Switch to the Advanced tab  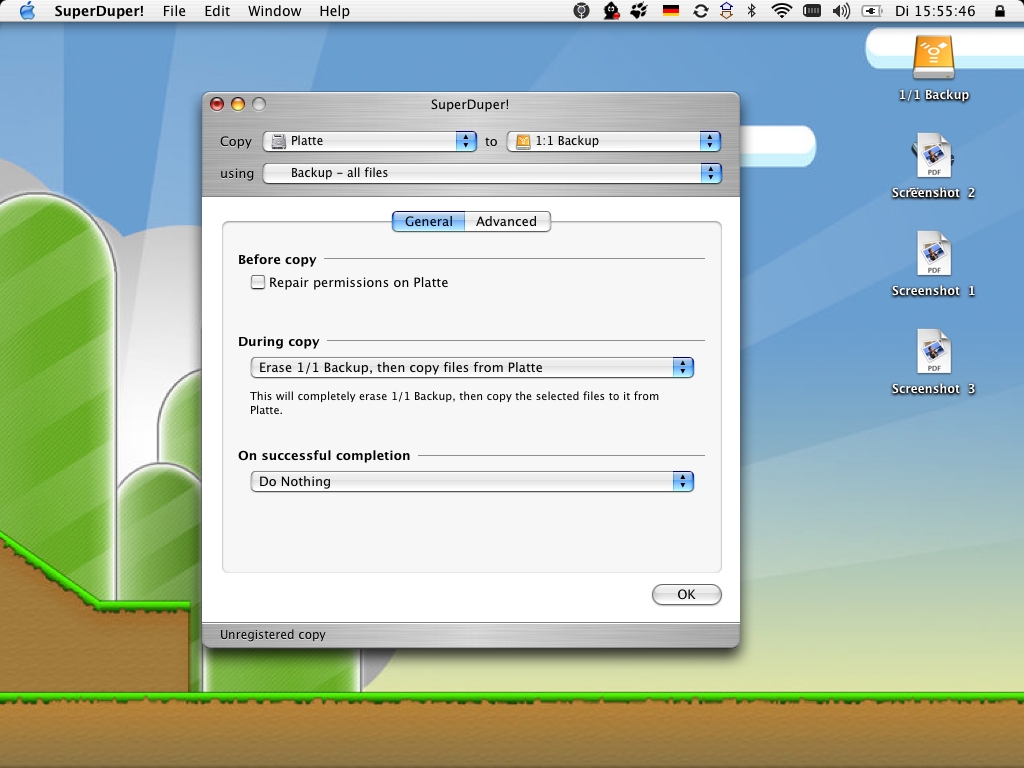point(507,221)
